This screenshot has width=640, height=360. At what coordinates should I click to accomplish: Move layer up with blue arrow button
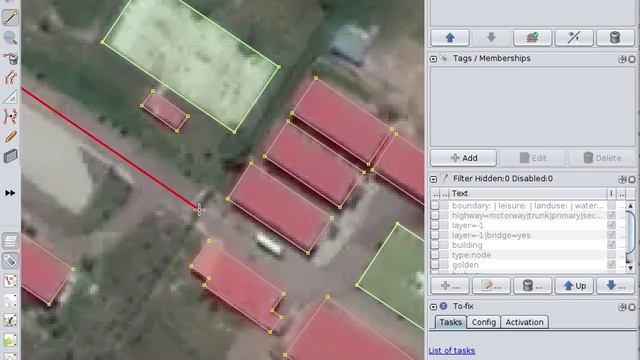tap(450, 38)
